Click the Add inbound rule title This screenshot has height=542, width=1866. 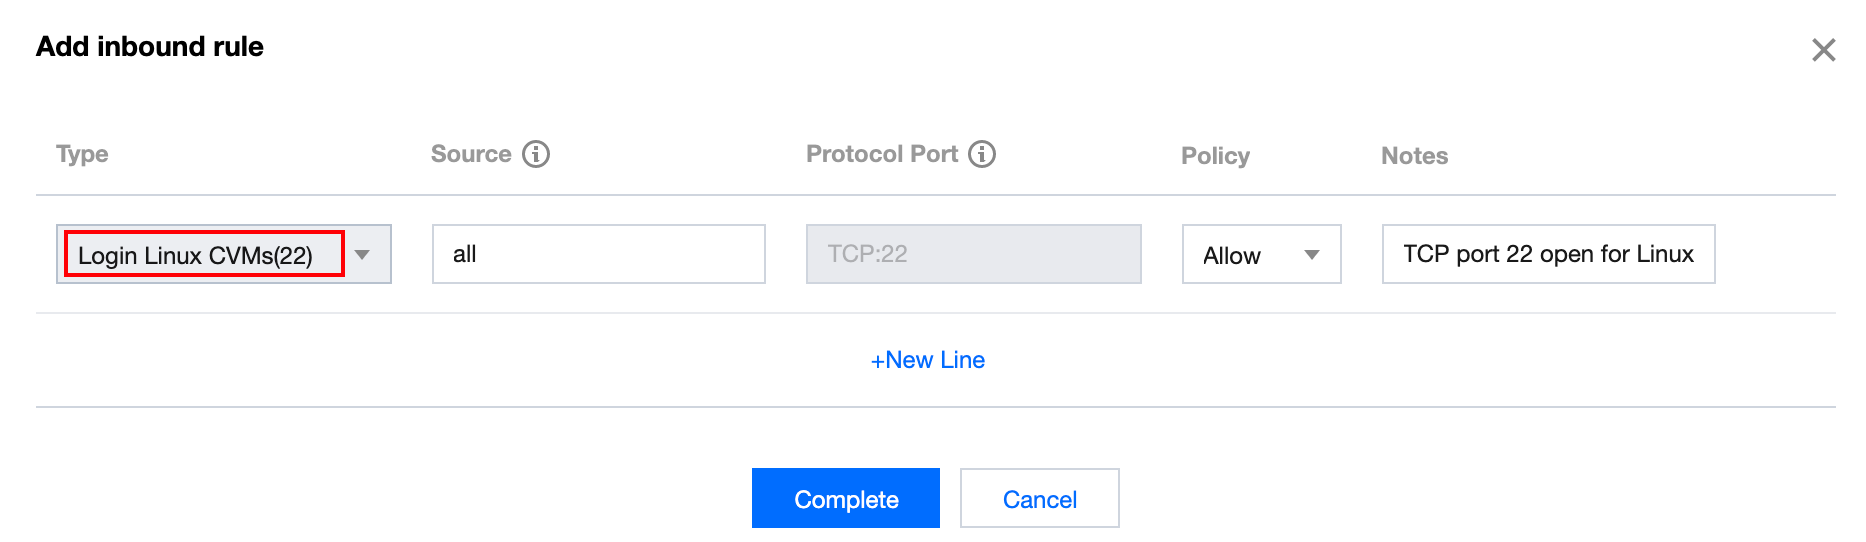(x=150, y=47)
